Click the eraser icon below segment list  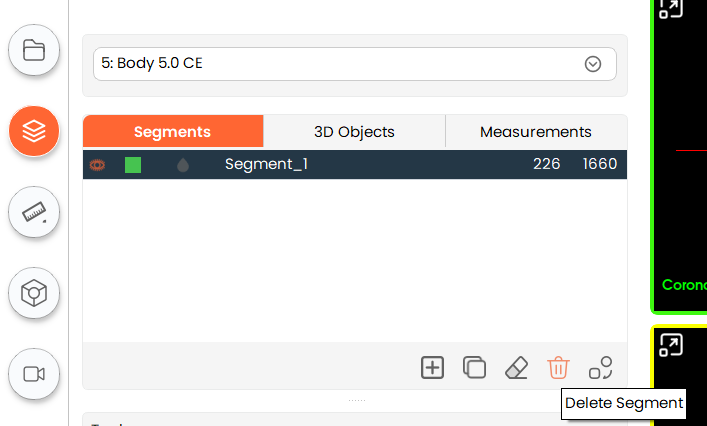point(516,368)
